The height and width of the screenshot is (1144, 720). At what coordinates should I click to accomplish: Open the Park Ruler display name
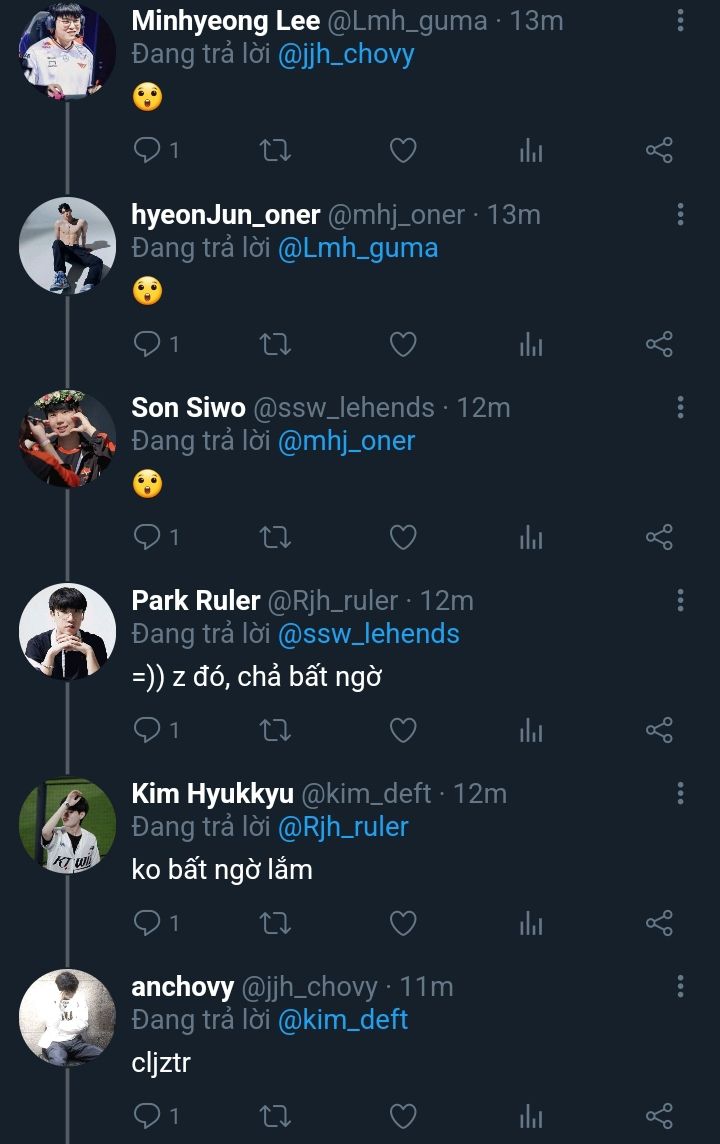[196, 601]
